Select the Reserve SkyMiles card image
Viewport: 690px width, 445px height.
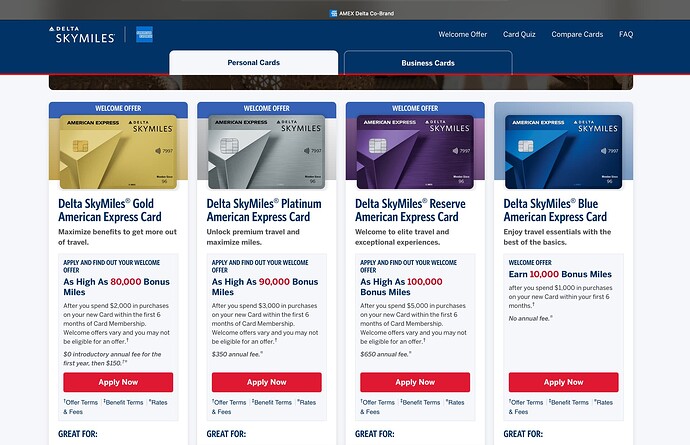tap(415, 152)
